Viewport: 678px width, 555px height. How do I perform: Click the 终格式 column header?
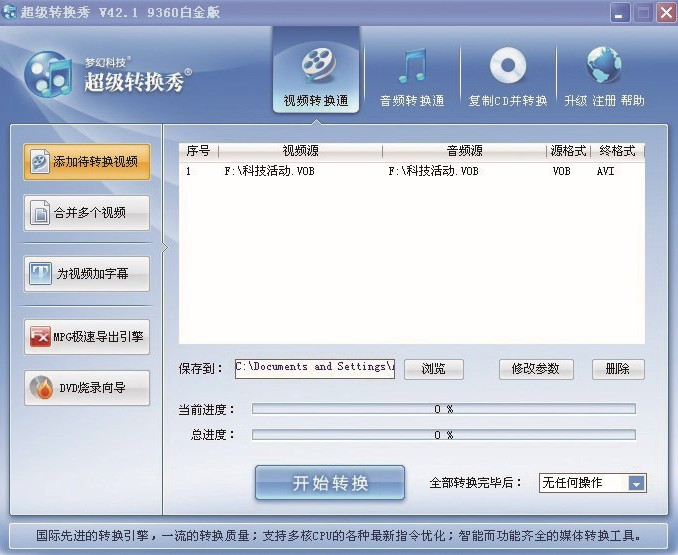[617, 151]
